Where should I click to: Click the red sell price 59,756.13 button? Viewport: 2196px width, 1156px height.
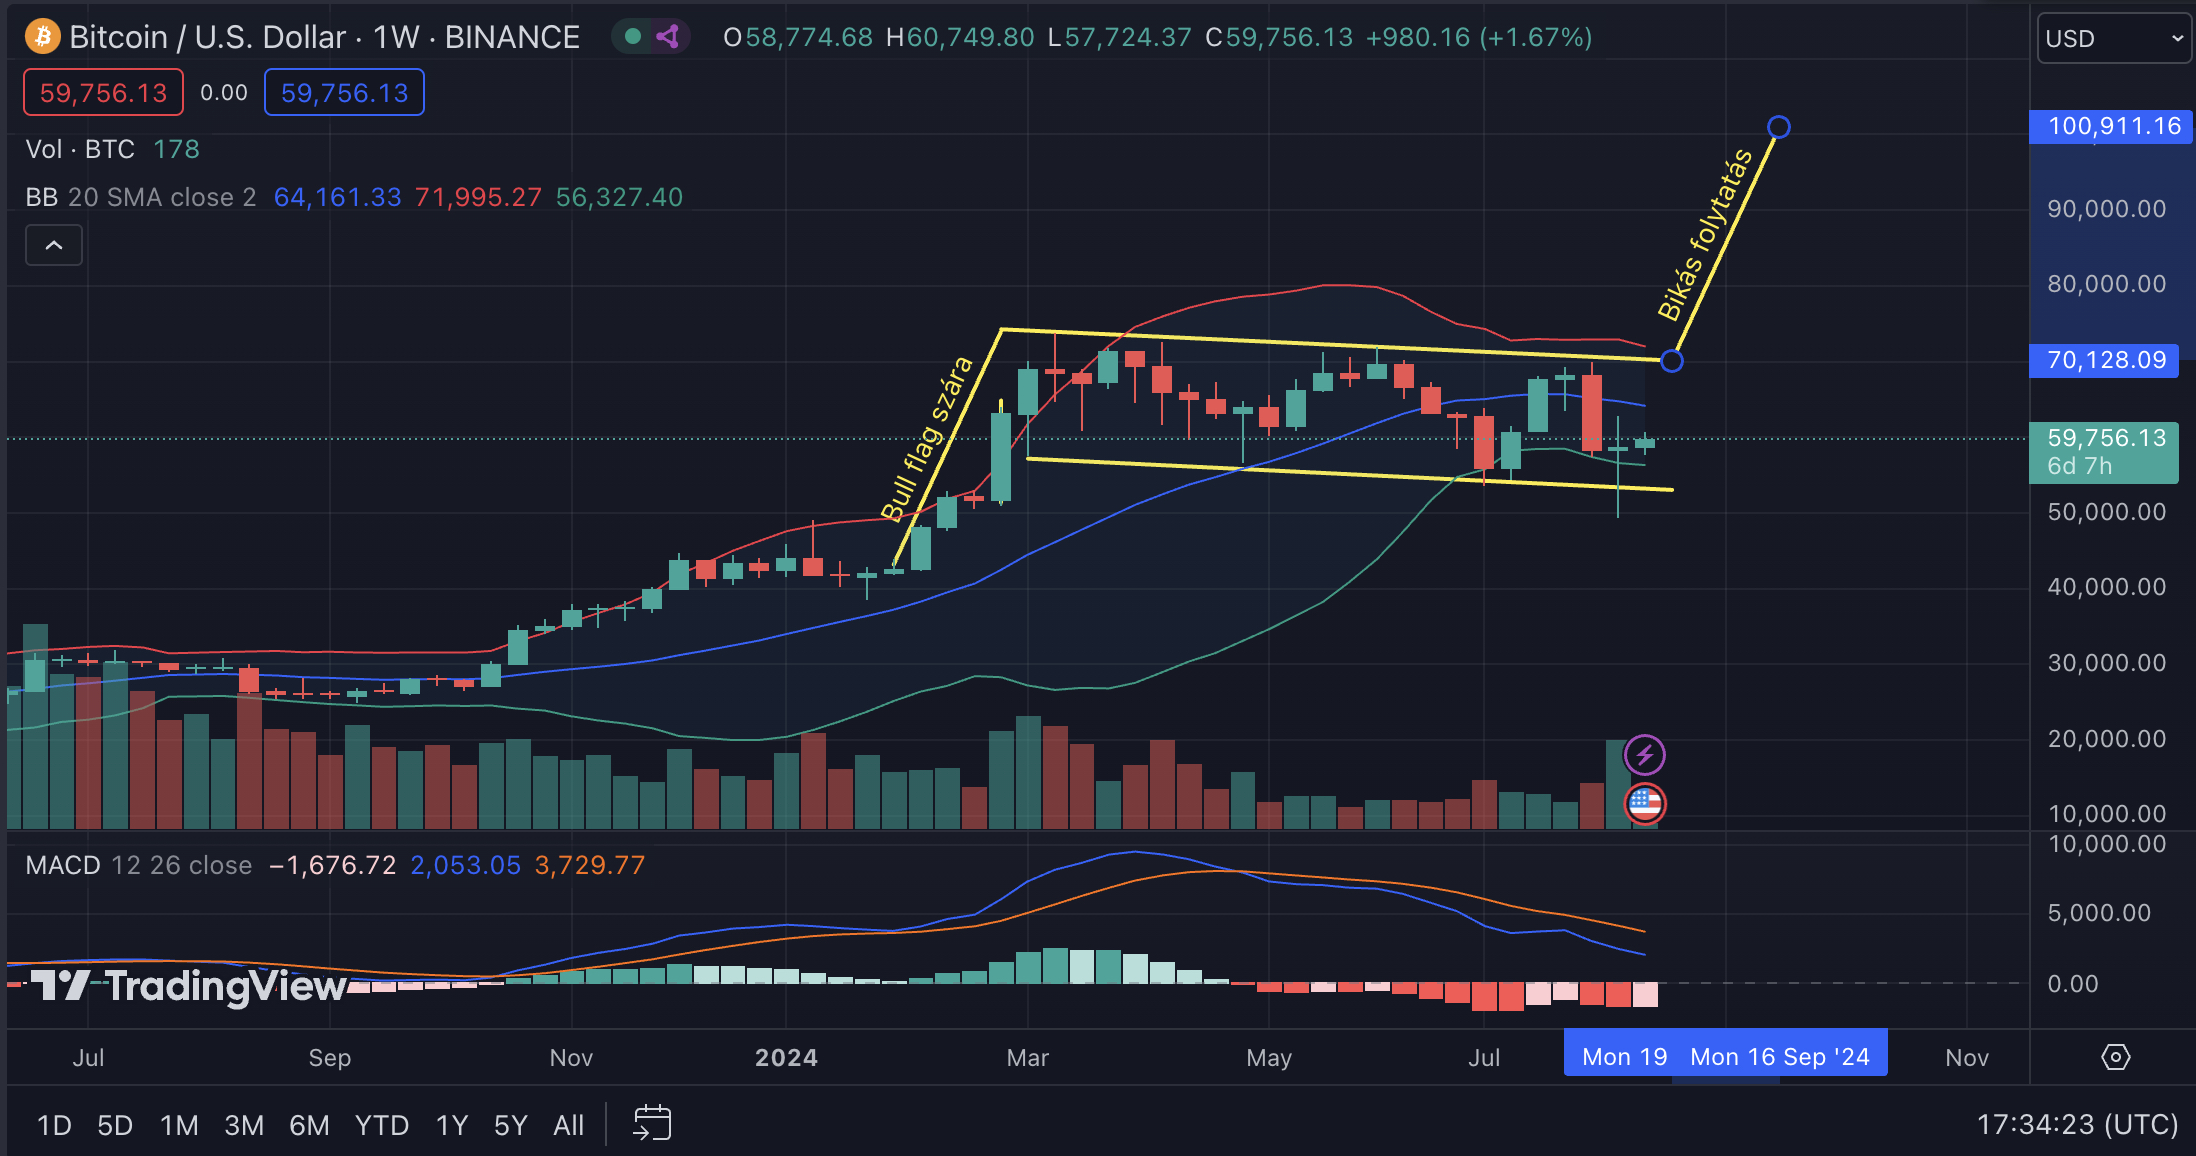tap(103, 93)
